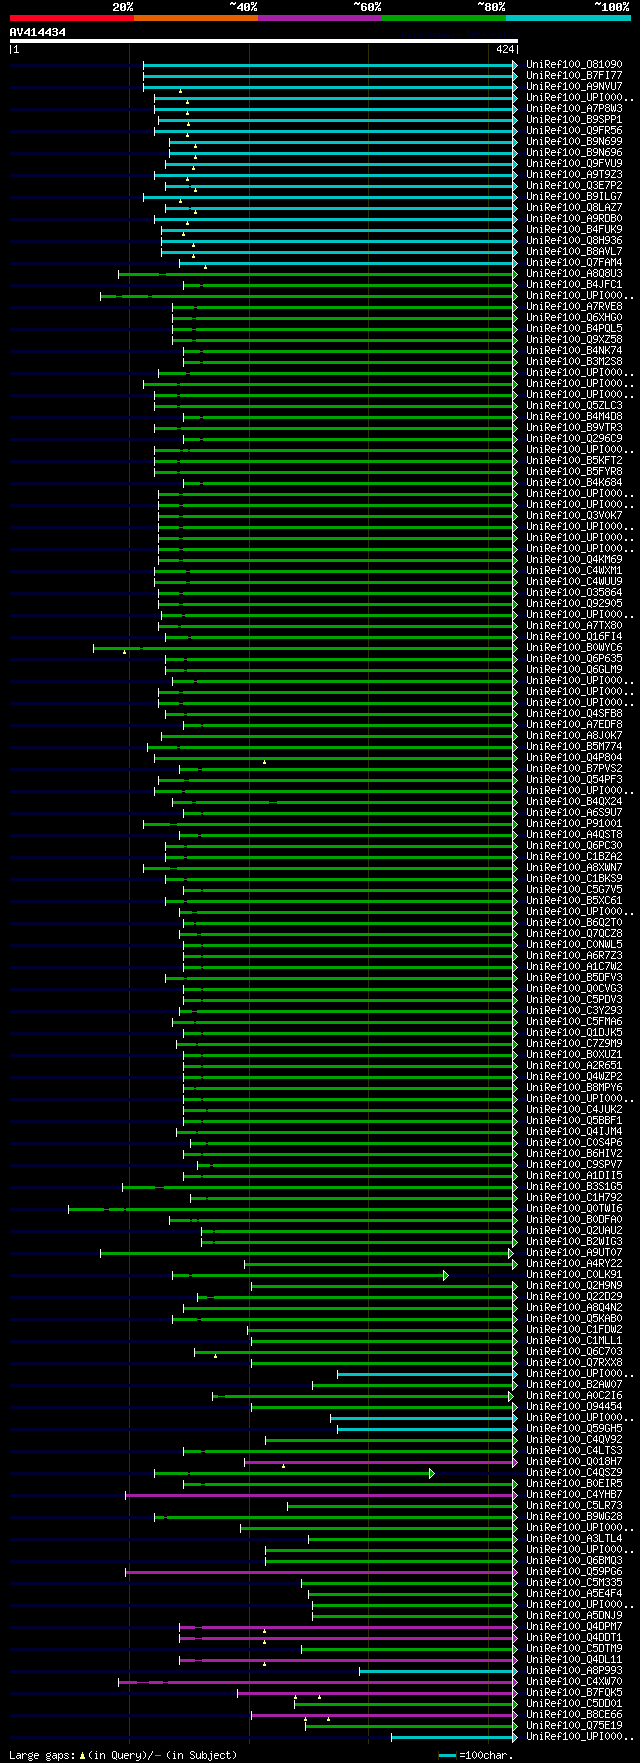Click hit UniRef100_A4QST8
This screenshot has width=640, height=1763.
click(x=574, y=835)
